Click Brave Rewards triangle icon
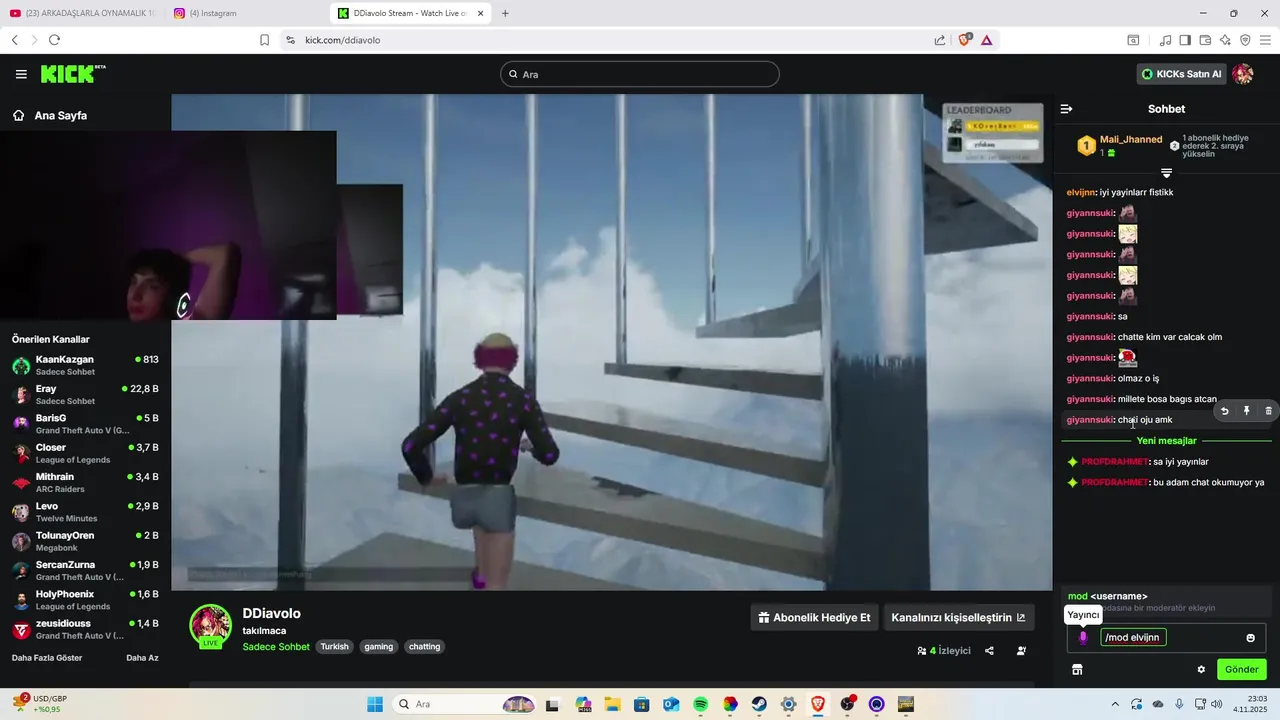 click(x=987, y=40)
